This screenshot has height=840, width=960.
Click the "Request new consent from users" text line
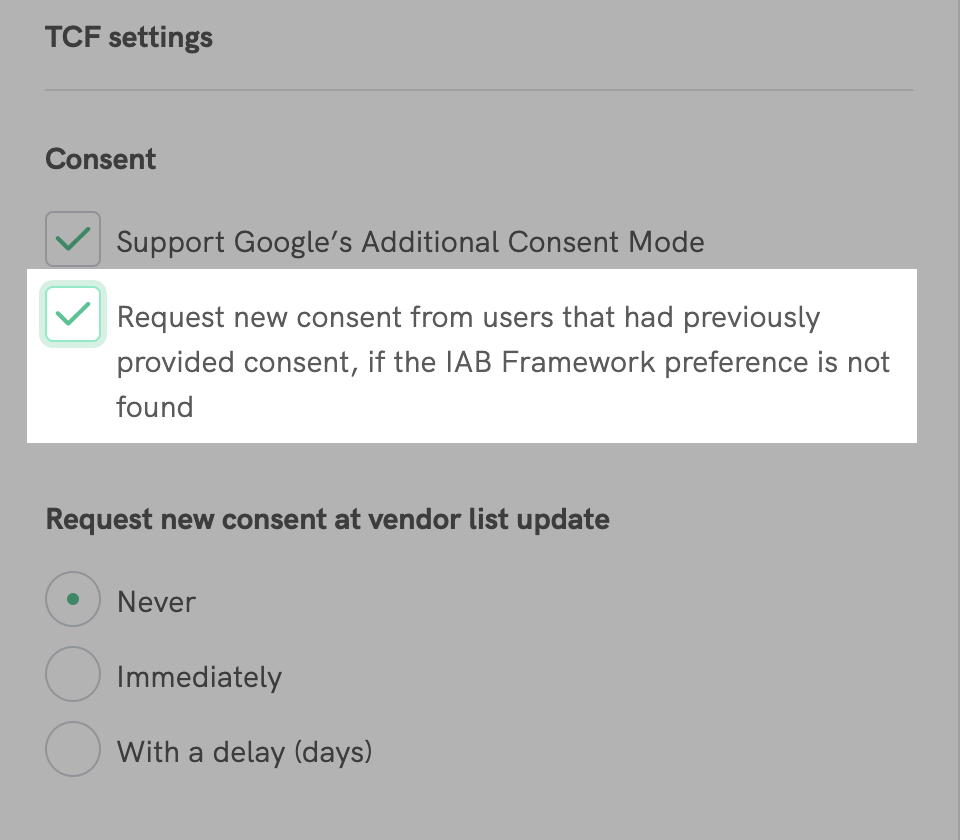point(468,318)
